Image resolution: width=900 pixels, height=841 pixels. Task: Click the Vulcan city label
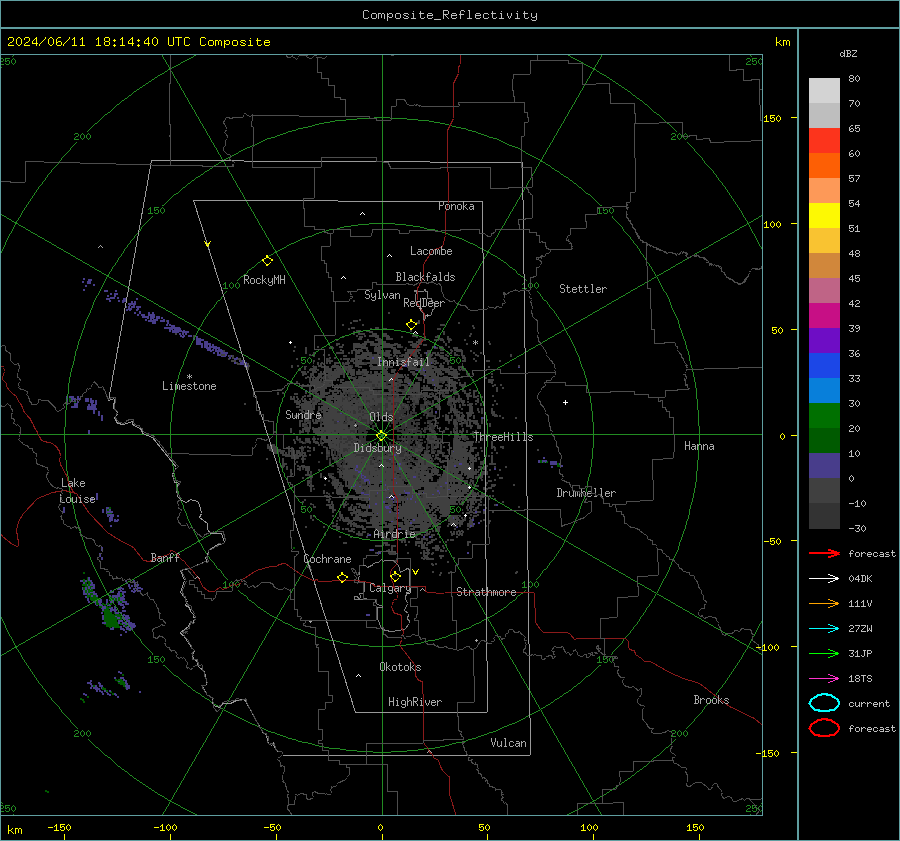(x=508, y=743)
